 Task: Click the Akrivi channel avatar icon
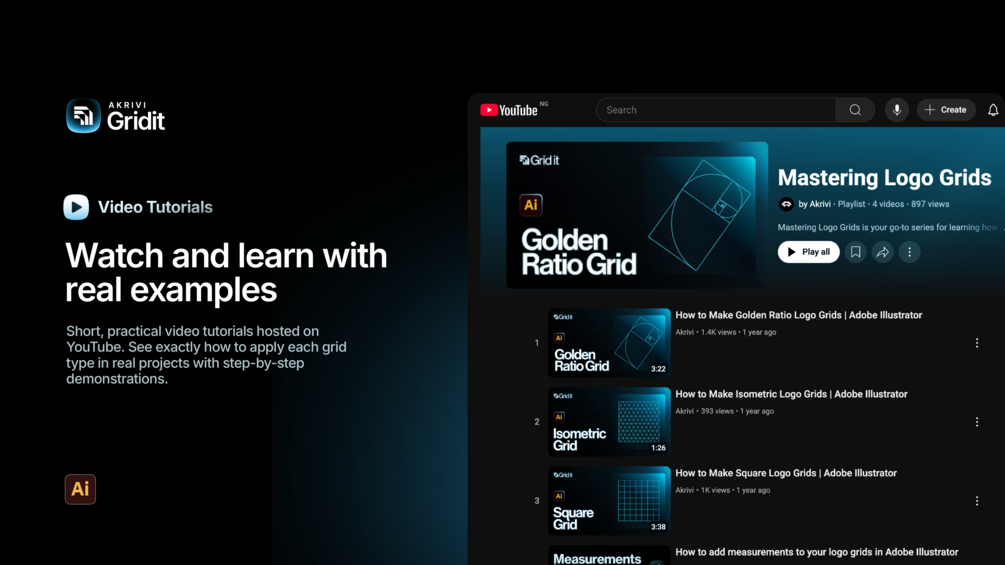pos(786,204)
